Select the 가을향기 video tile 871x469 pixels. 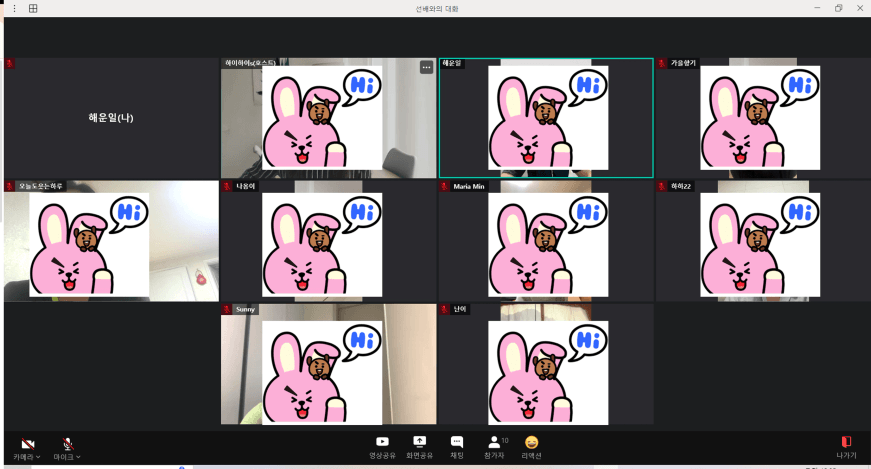pyautogui.click(x=763, y=118)
